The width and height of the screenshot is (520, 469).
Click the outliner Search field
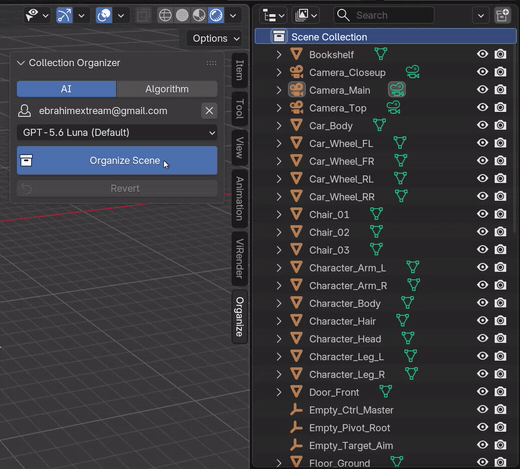click(384, 15)
